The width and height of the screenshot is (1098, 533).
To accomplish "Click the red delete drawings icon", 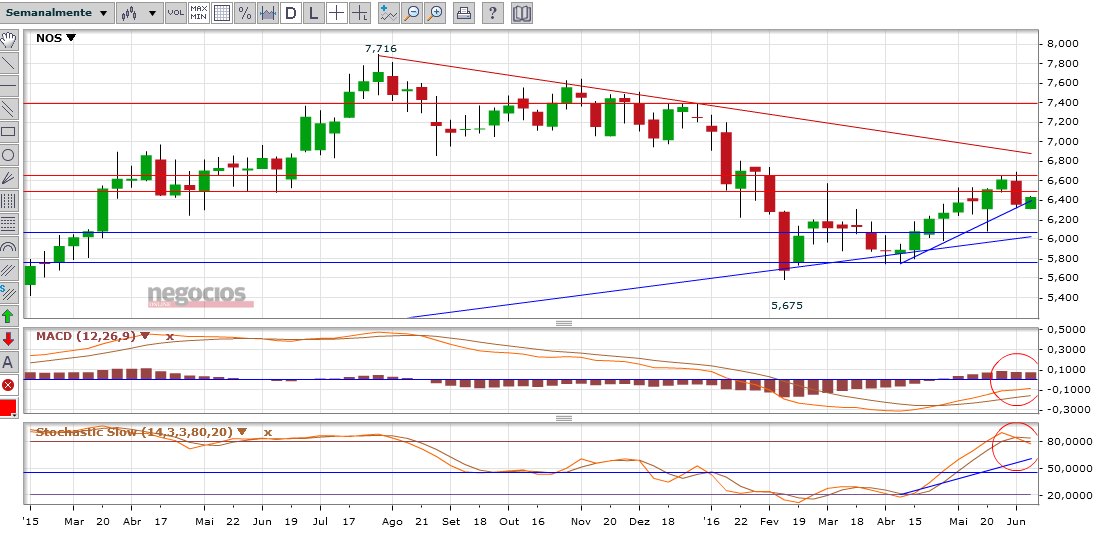I will pos(8,385).
